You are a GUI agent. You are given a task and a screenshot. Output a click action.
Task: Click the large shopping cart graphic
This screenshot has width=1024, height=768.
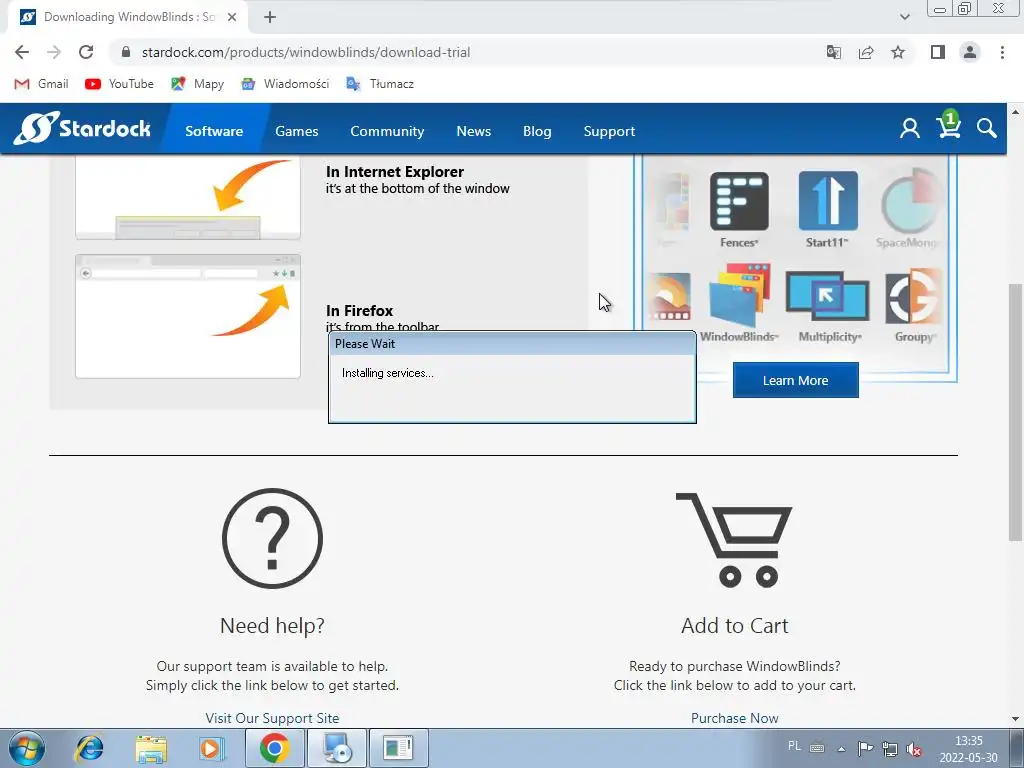734,539
